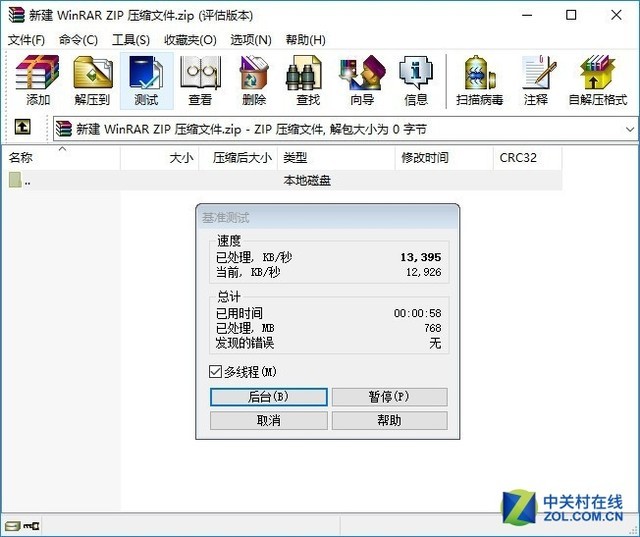Open the 帮助(H) menu
This screenshot has width=640, height=537.
[x=306, y=40]
